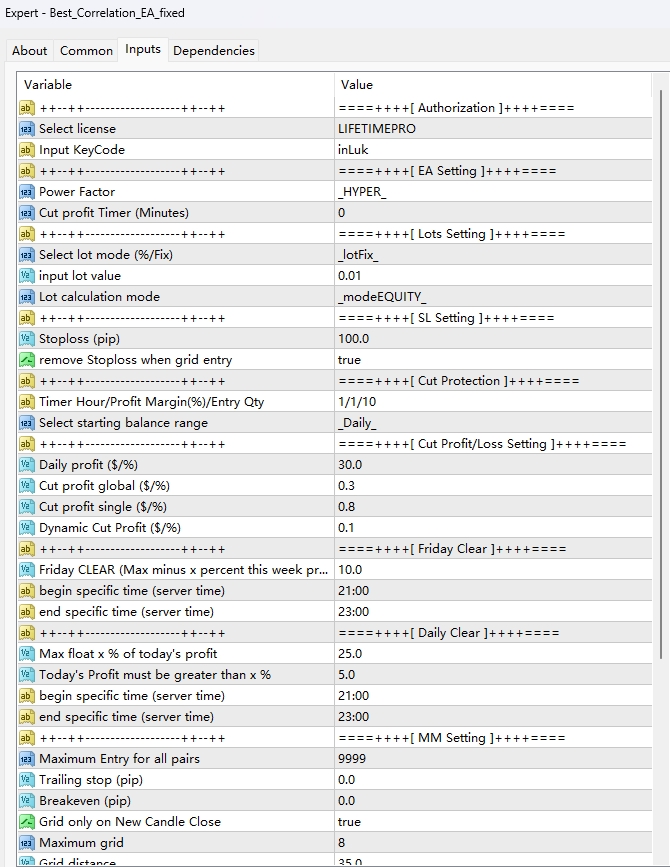Click the icon beside Dynamic Cut Profit ($/%)

click(27, 528)
